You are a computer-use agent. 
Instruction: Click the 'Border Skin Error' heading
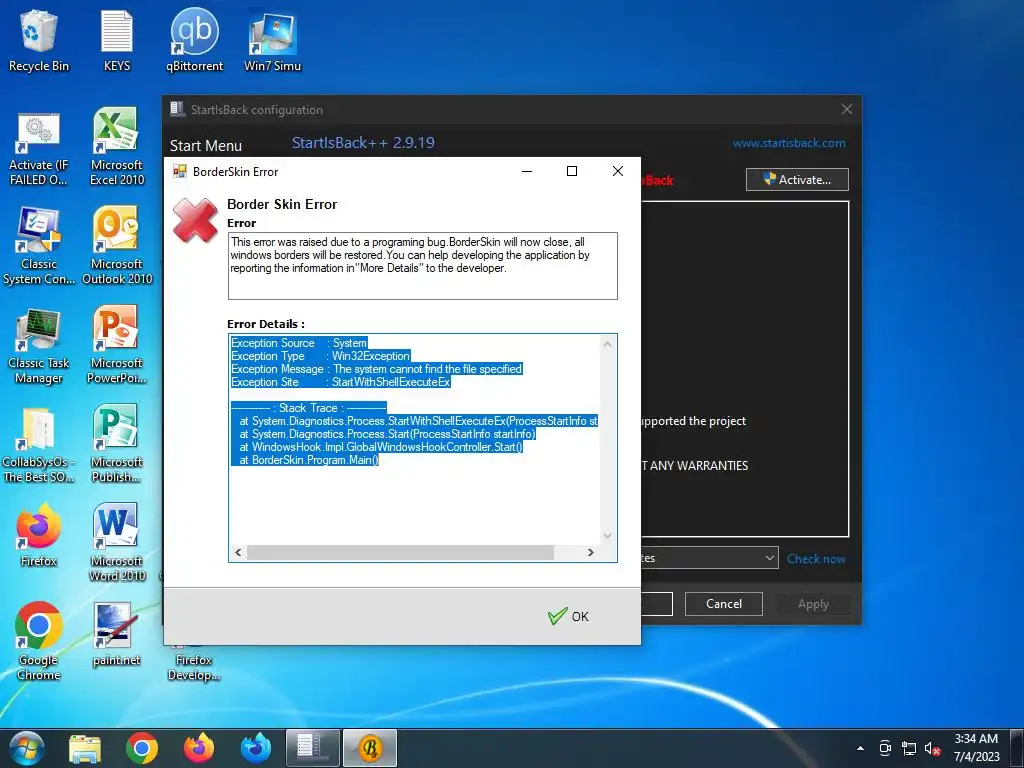[x=282, y=204]
